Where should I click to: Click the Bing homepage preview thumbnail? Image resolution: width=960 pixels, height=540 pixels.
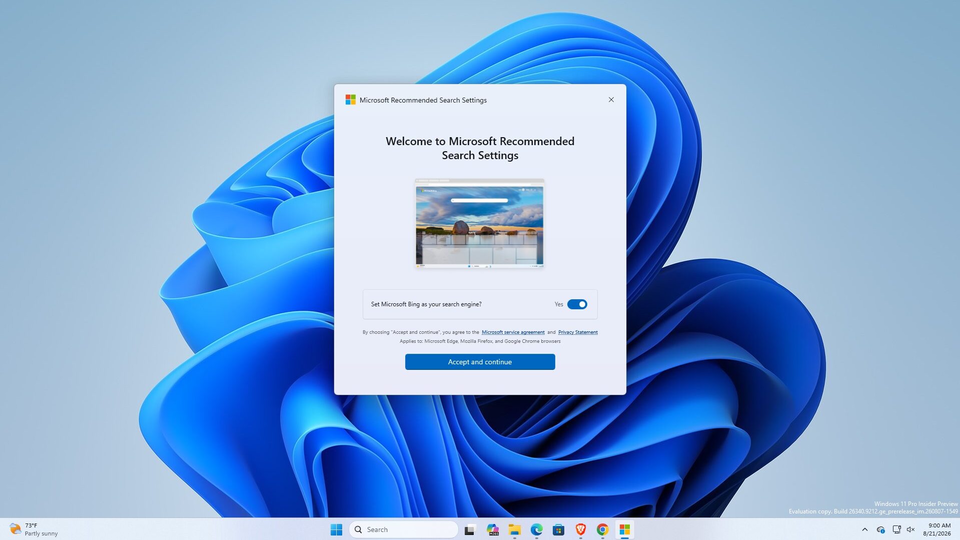479,223
